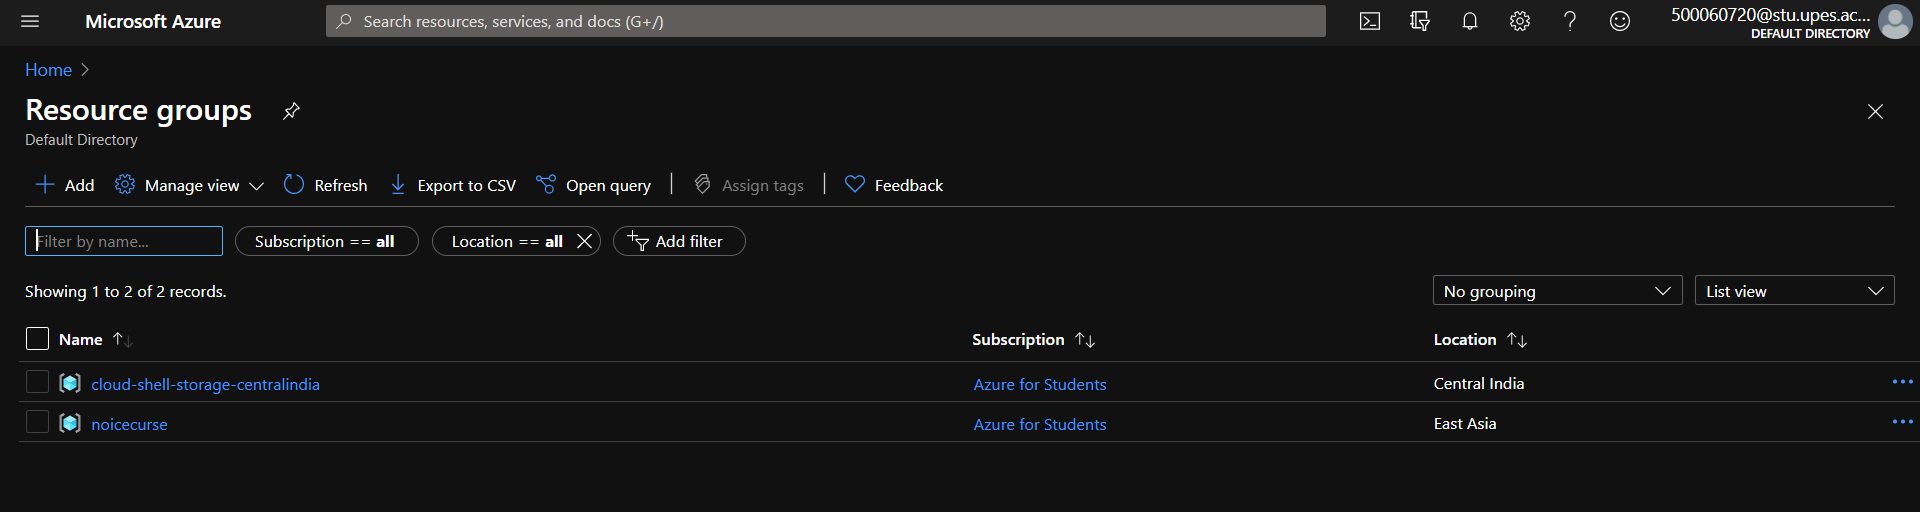This screenshot has width=1920, height=512.
Task: Click the feedback smiley icon
Action: pos(1620,21)
